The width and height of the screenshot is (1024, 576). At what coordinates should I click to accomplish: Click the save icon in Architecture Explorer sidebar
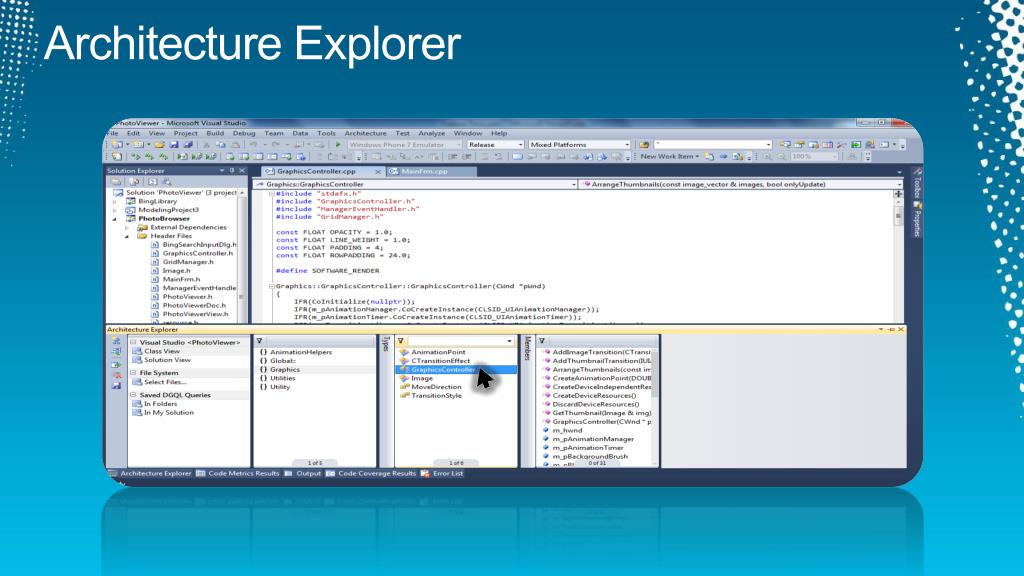(116, 386)
